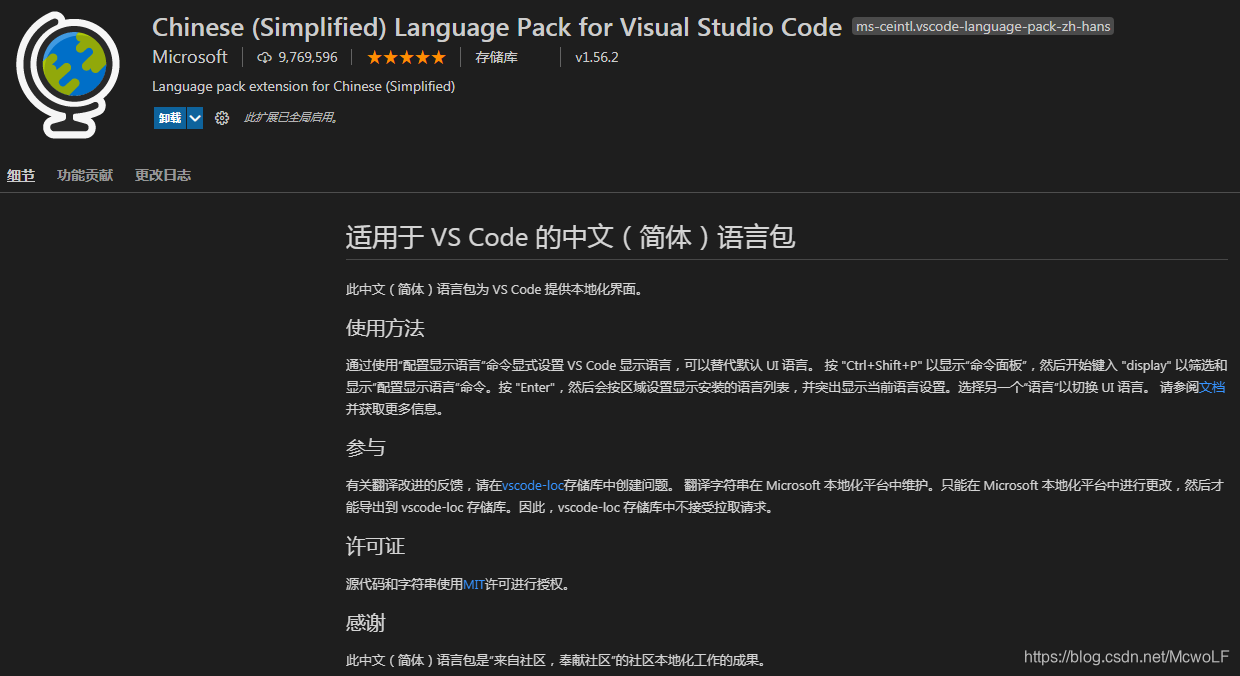The height and width of the screenshot is (676, 1240).
Task: Expand the uninstall dropdown arrow
Action: pos(195,118)
